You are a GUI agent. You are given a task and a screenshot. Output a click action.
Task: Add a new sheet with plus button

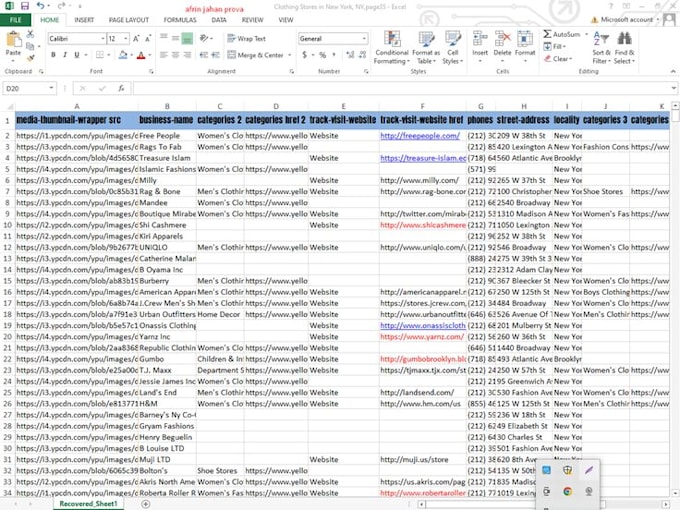146,504
